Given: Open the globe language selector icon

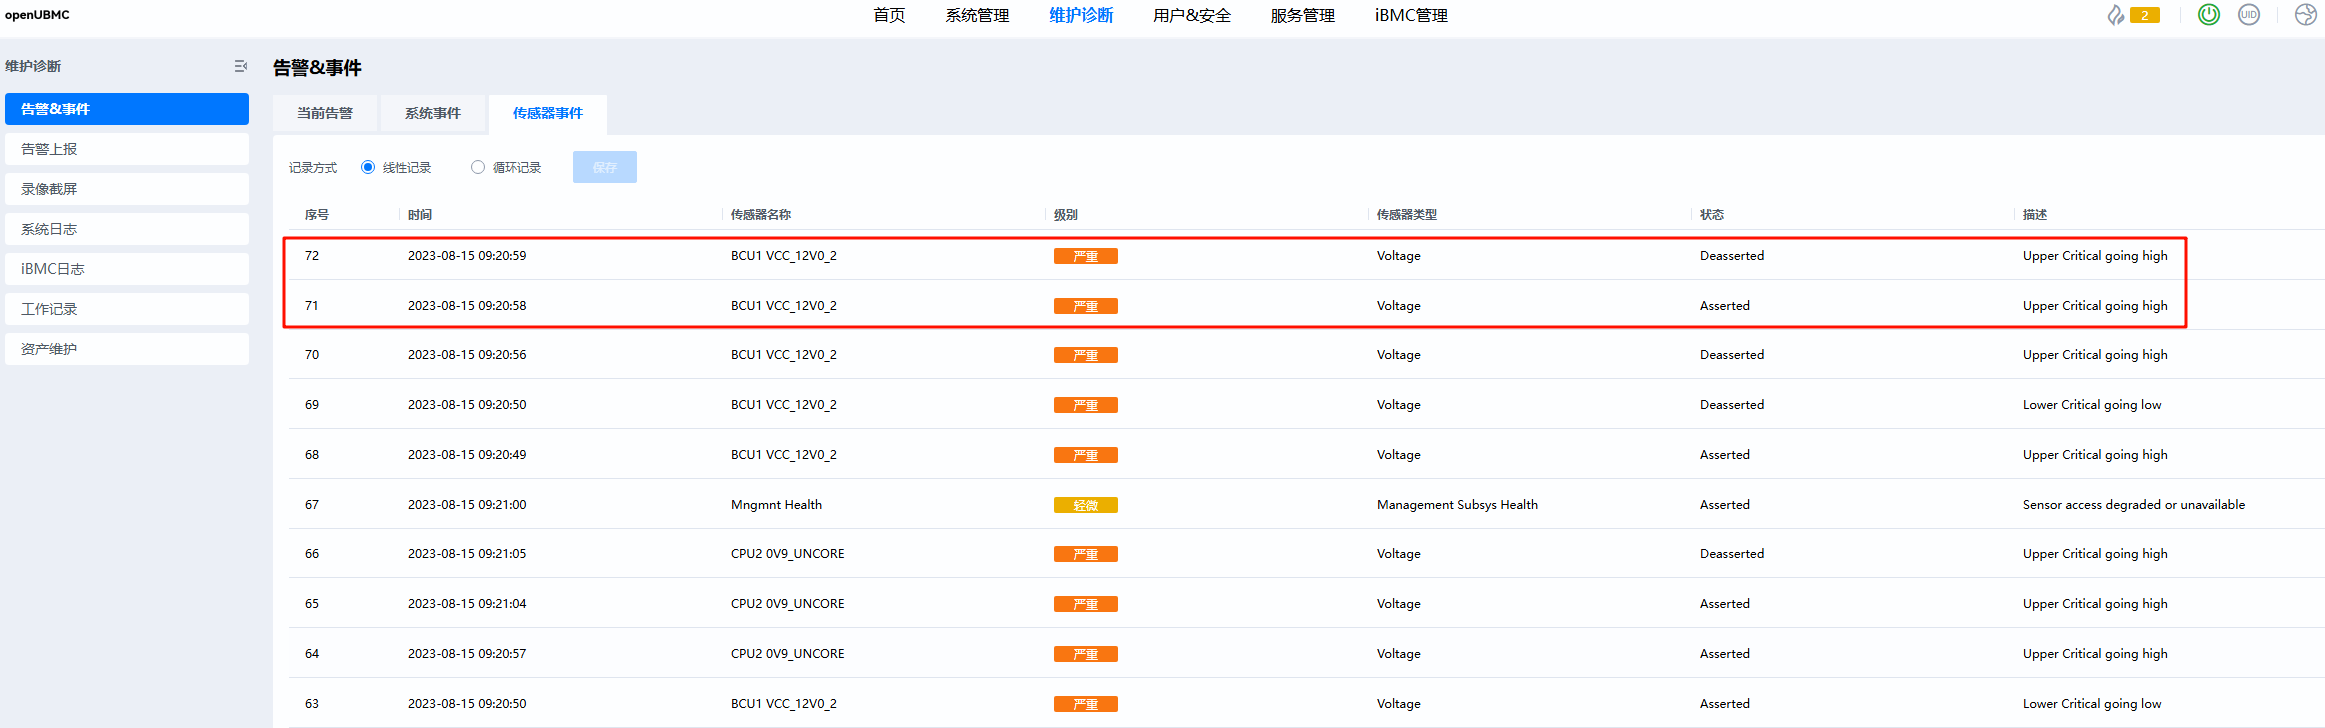Looking at the screenshot, I should point(2306,14).
